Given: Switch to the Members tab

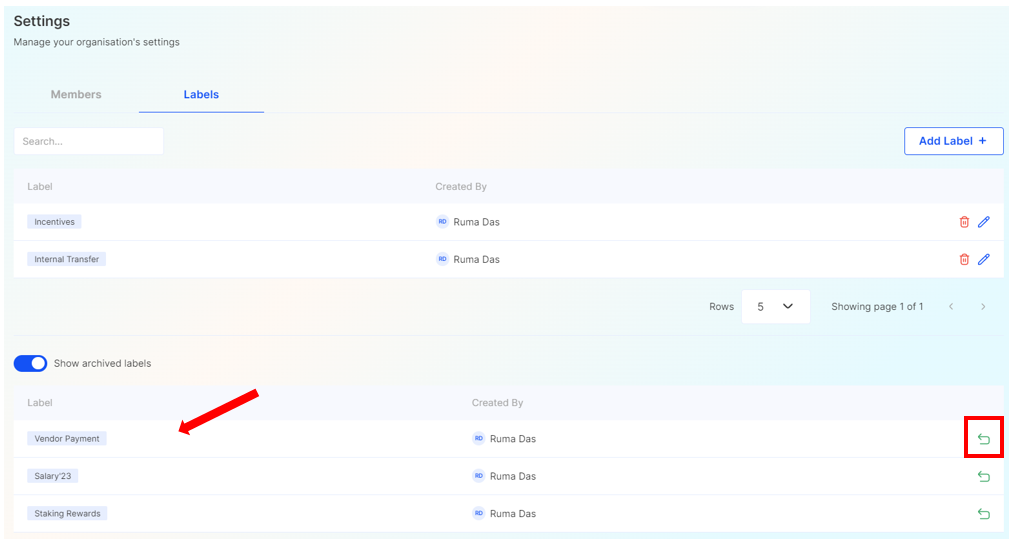Looking at the screenshot, I should tap(76, 94).
